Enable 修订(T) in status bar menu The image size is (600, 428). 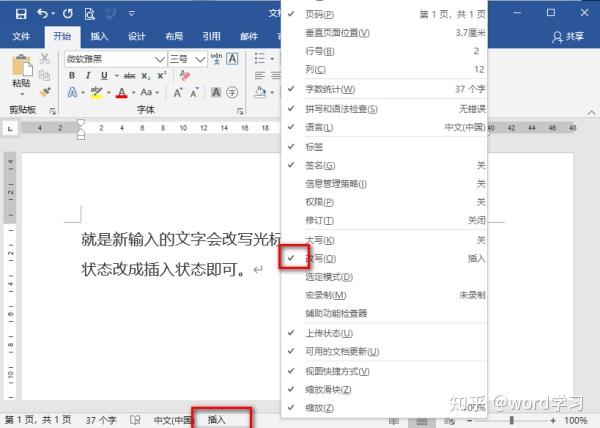[384, 221]
